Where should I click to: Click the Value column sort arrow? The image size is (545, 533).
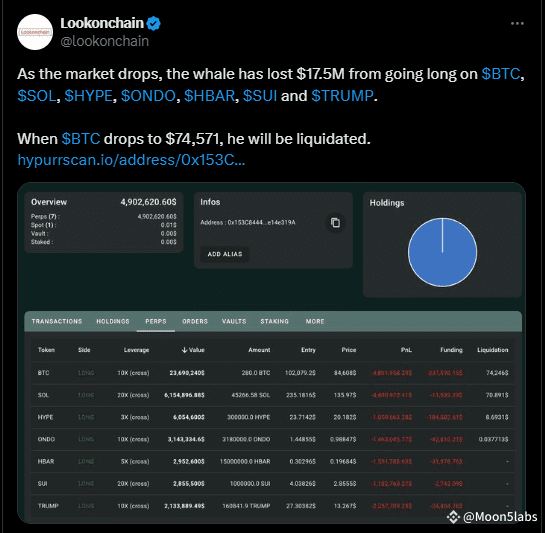click(185, 350)
